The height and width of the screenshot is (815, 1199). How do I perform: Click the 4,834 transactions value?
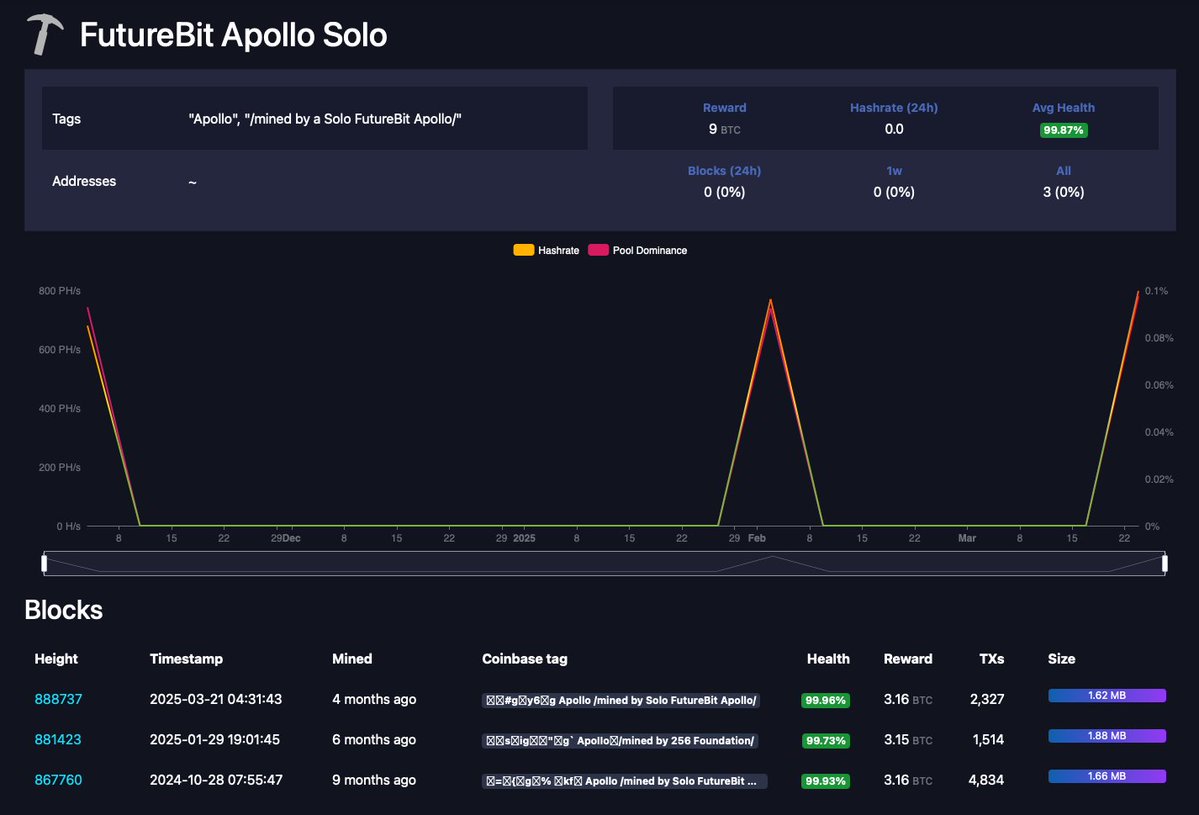point(986,780)
